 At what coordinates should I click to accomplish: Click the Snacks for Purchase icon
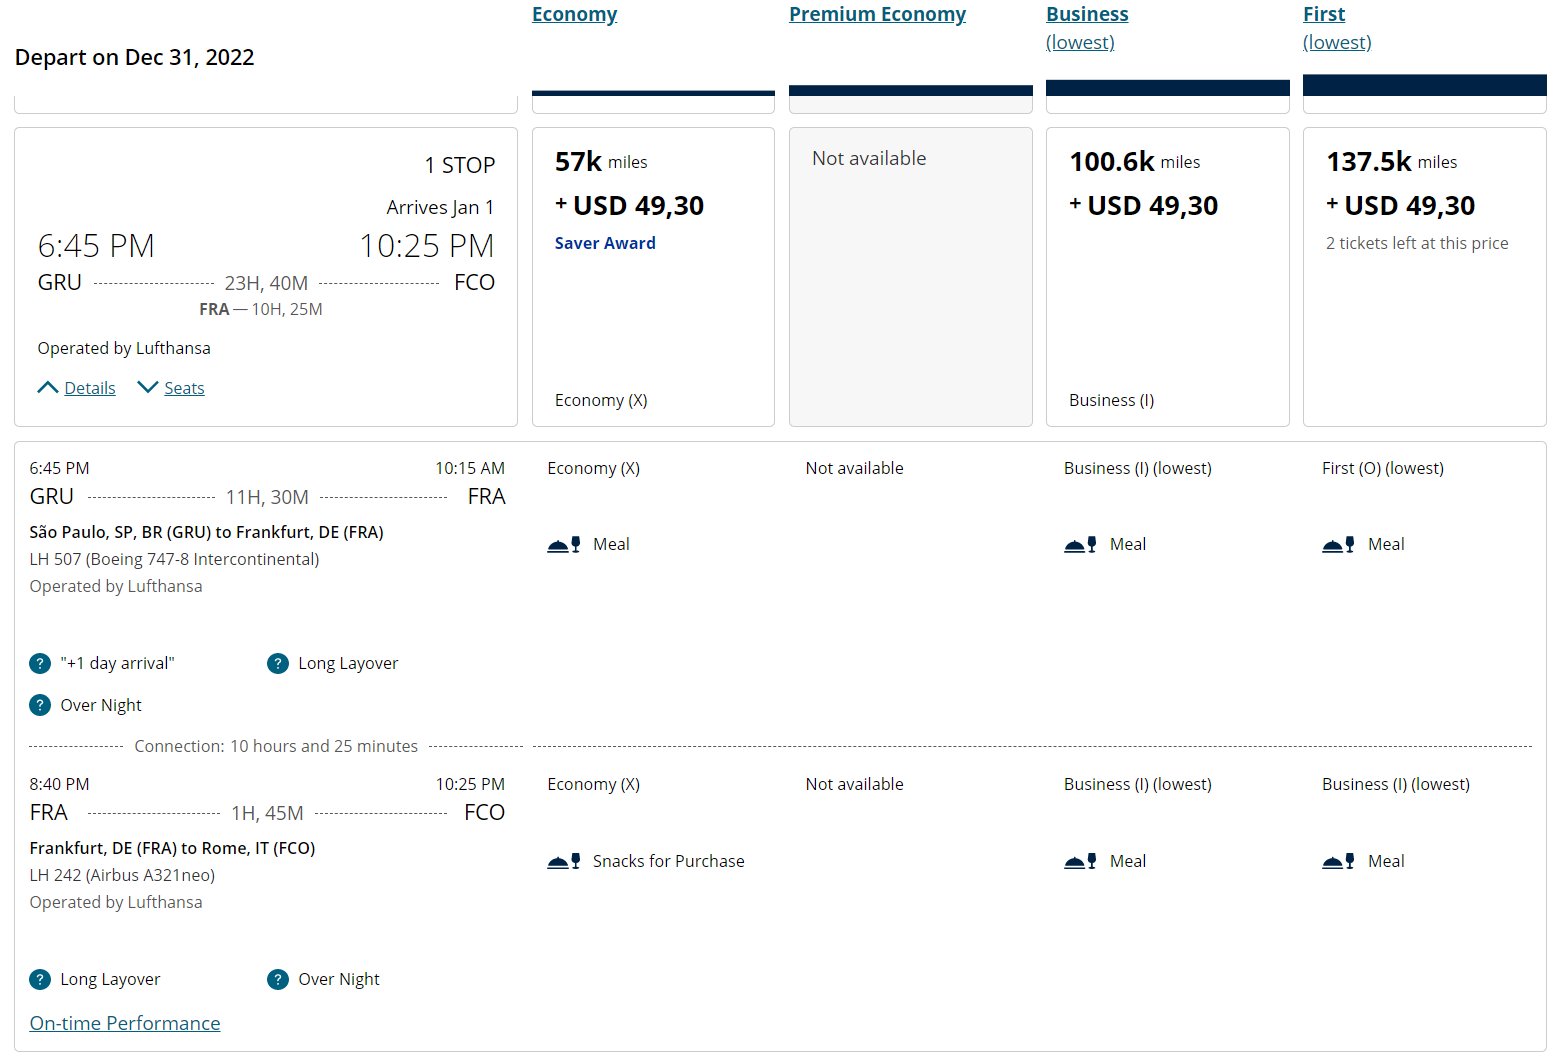pos(564,861)
